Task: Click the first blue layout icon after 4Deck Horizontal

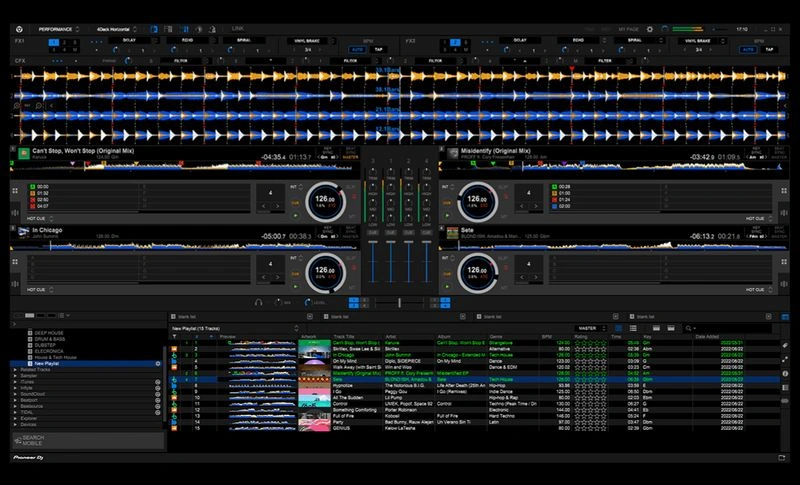Action: pyautogui.click(x=154, y=30)
